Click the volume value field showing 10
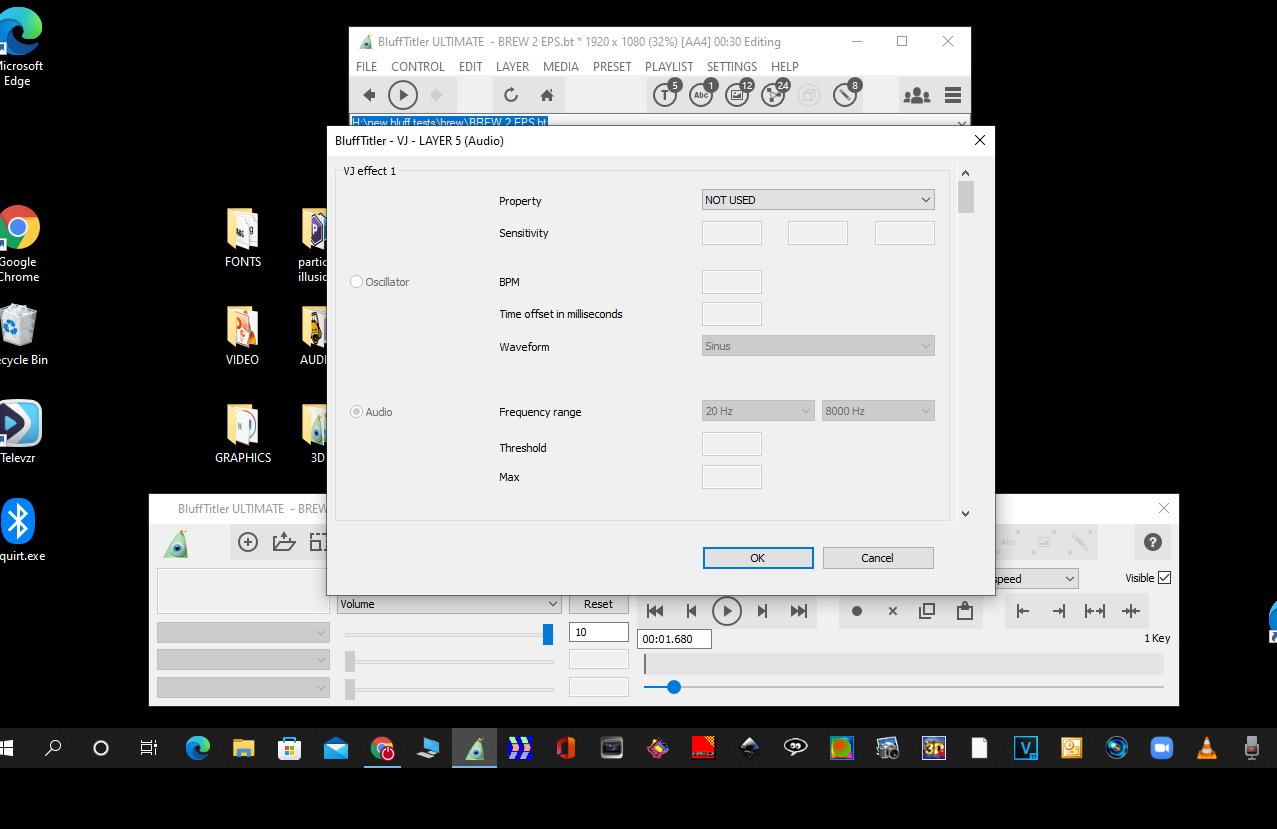 (598, 632)
